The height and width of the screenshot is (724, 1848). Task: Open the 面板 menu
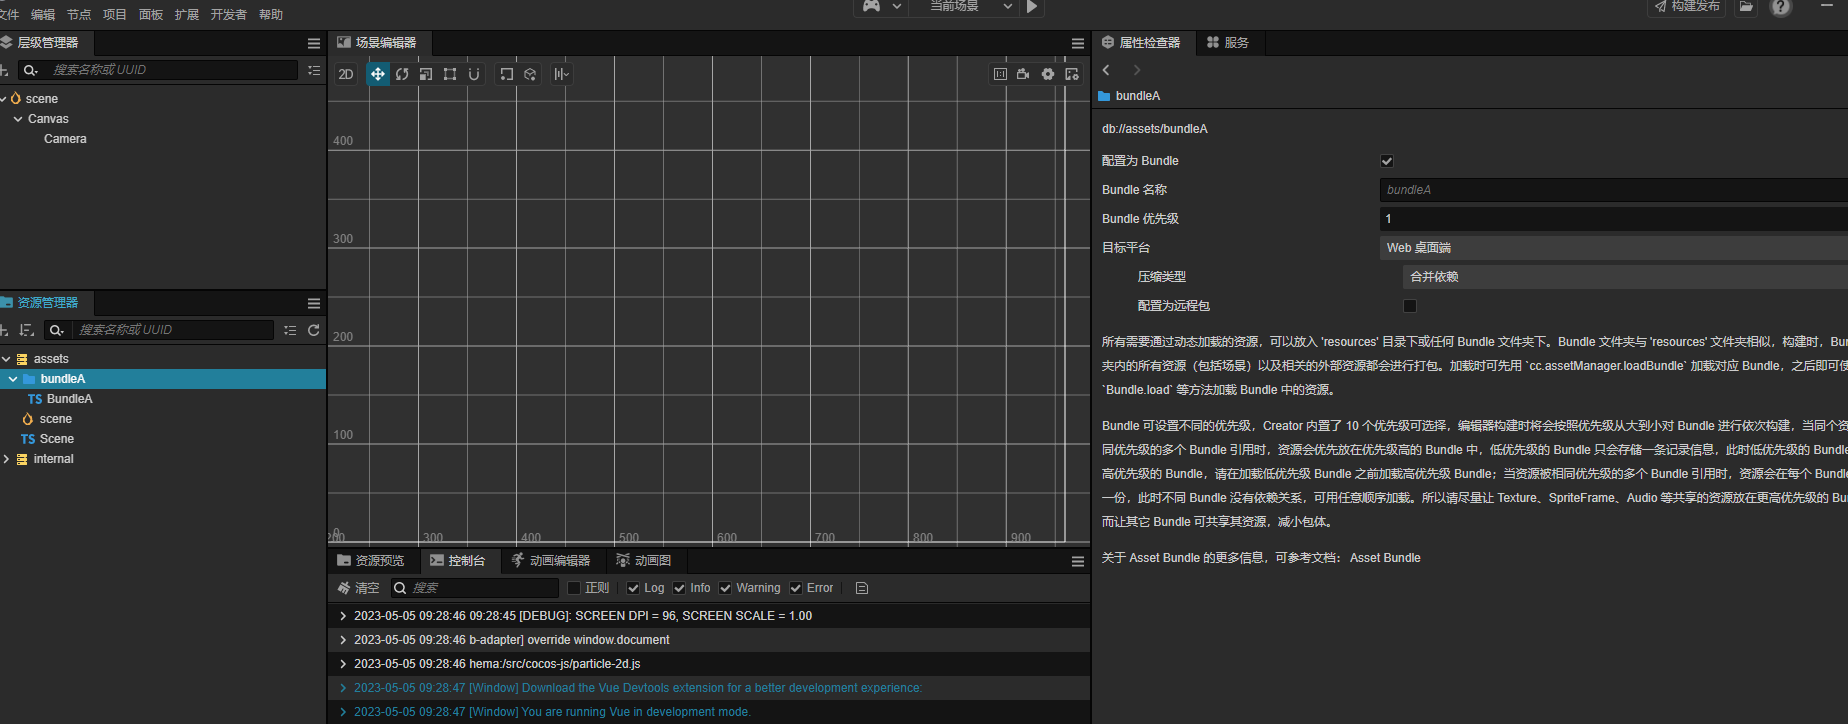coord(151,15)
